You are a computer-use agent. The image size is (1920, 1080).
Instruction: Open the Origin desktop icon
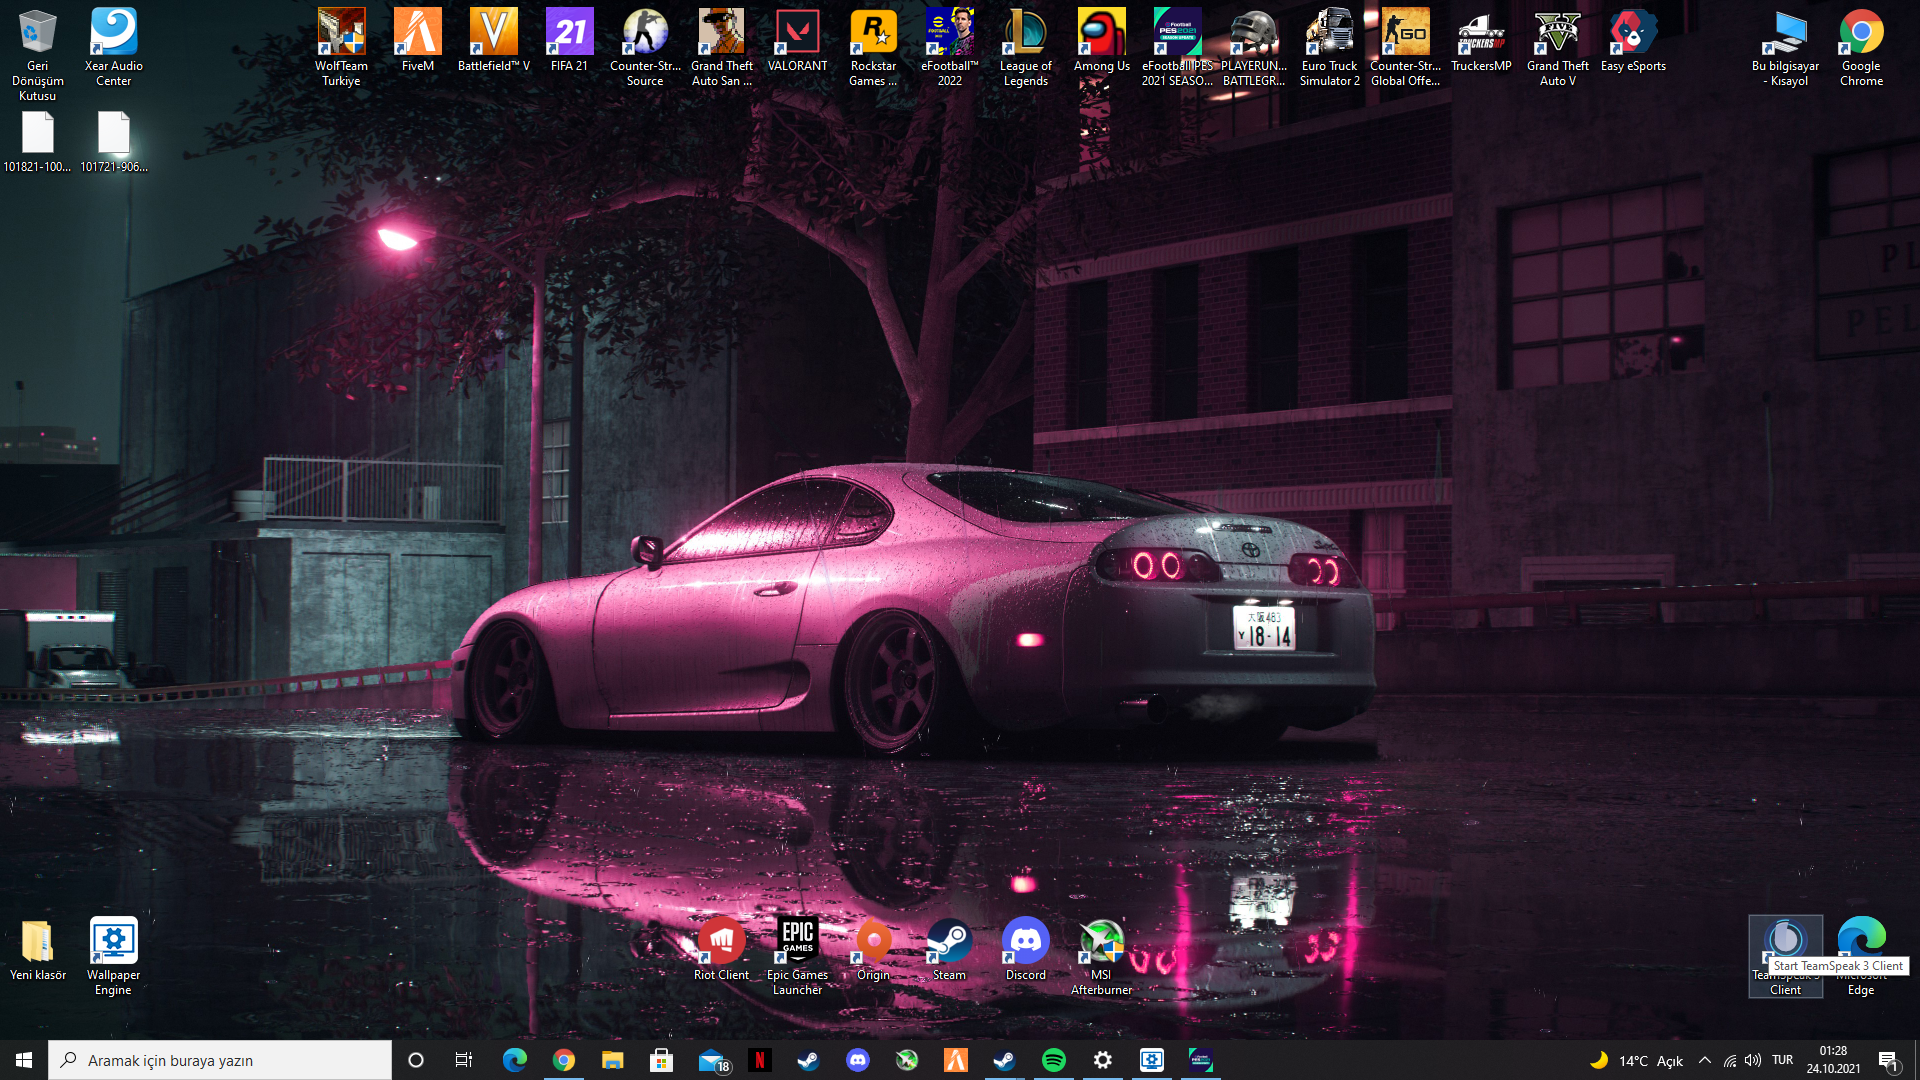pyautogui.click(x=873, y=949)
